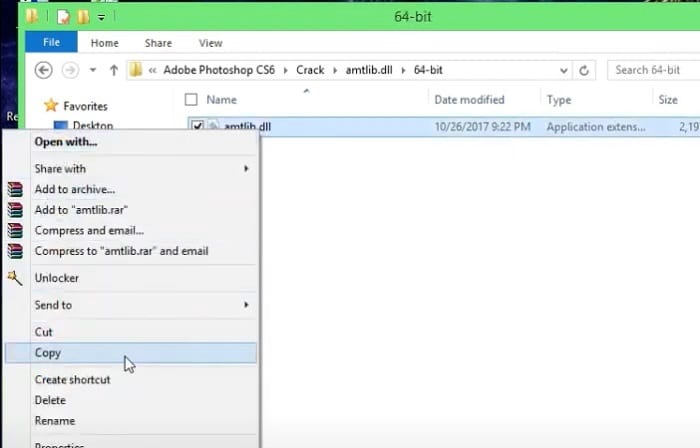Click the Application extension type cell
Screen dimensions: 700x448
tap(596, 127)
